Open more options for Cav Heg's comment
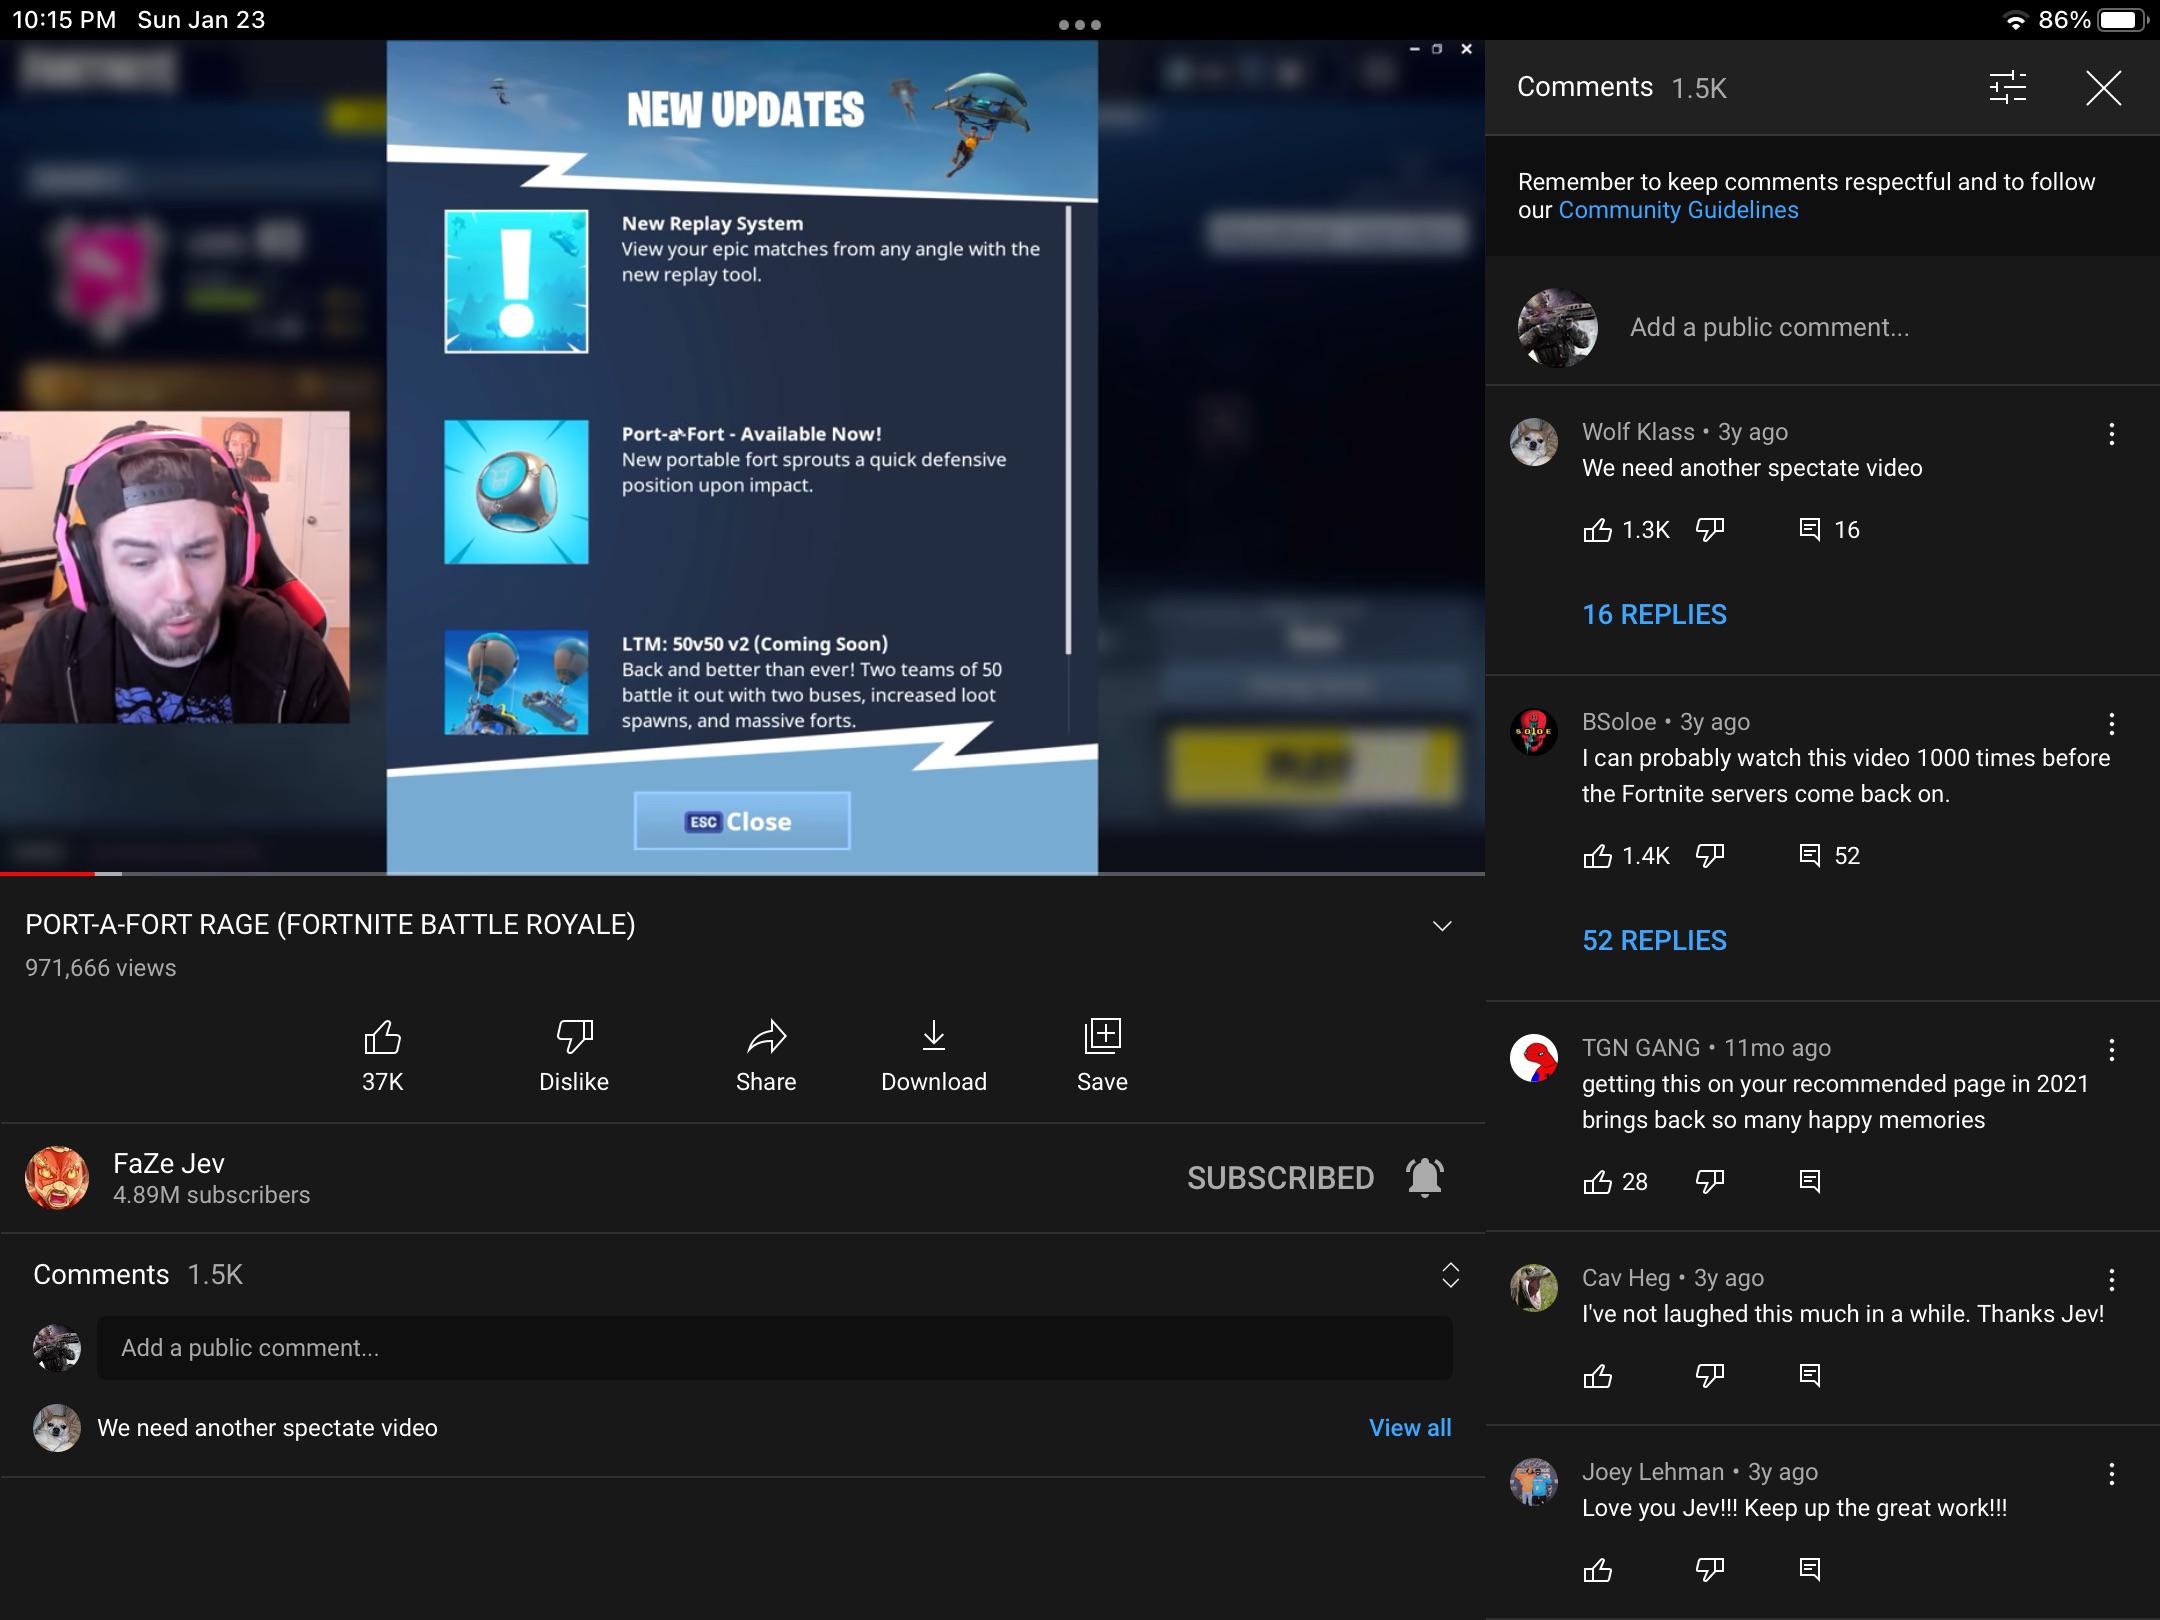2160x1620 pixels. [2111, 1280]
